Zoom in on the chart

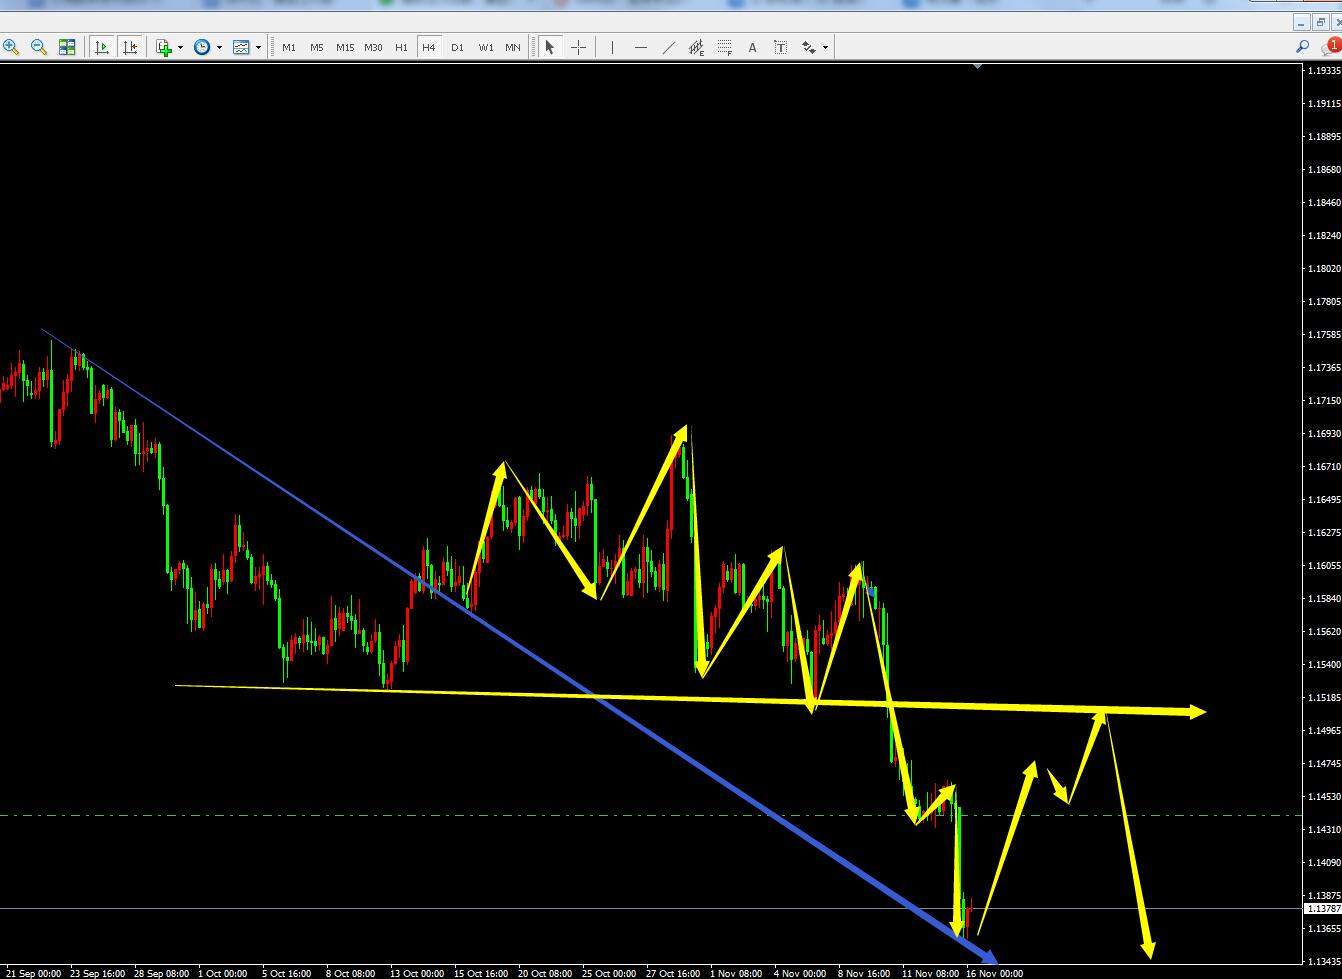[11, 47]
